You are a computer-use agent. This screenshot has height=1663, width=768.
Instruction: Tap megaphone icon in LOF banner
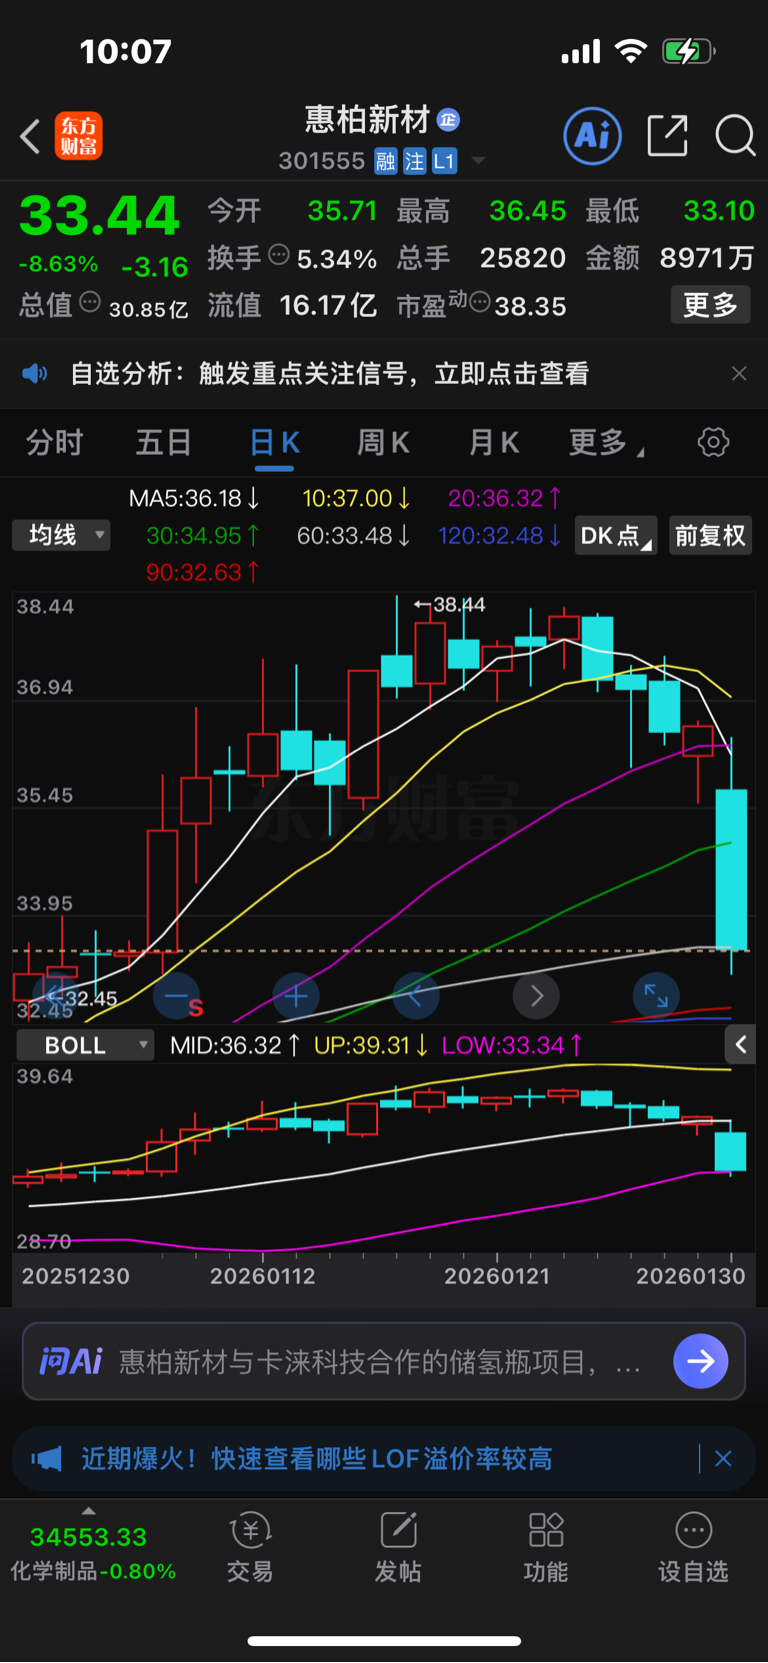point(46,1459)
